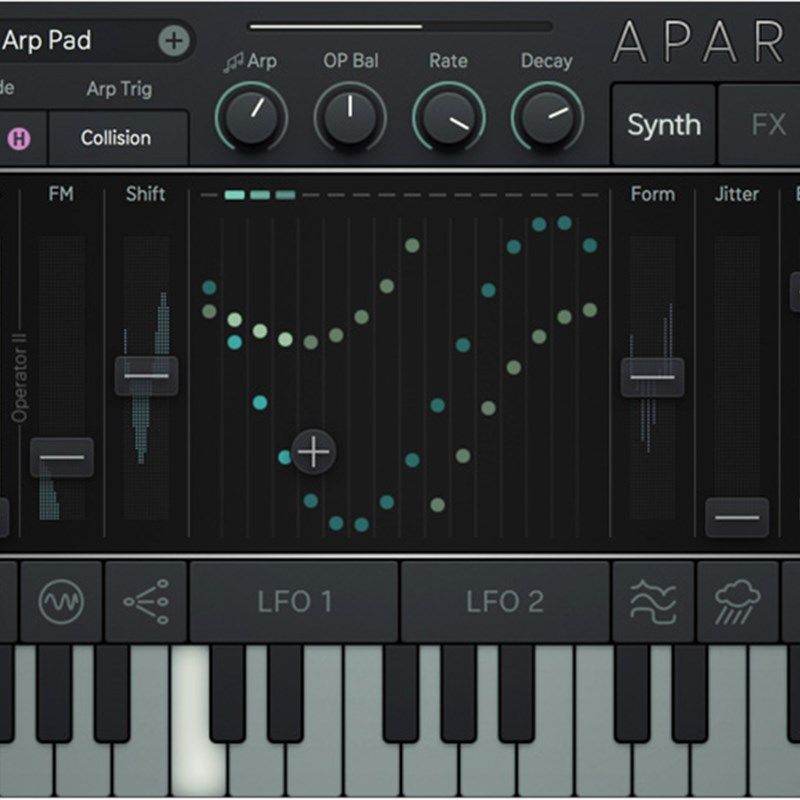Viewport: 800px width, 800px height.
Task: Click the Decay knob
Action: coord(547,117)
